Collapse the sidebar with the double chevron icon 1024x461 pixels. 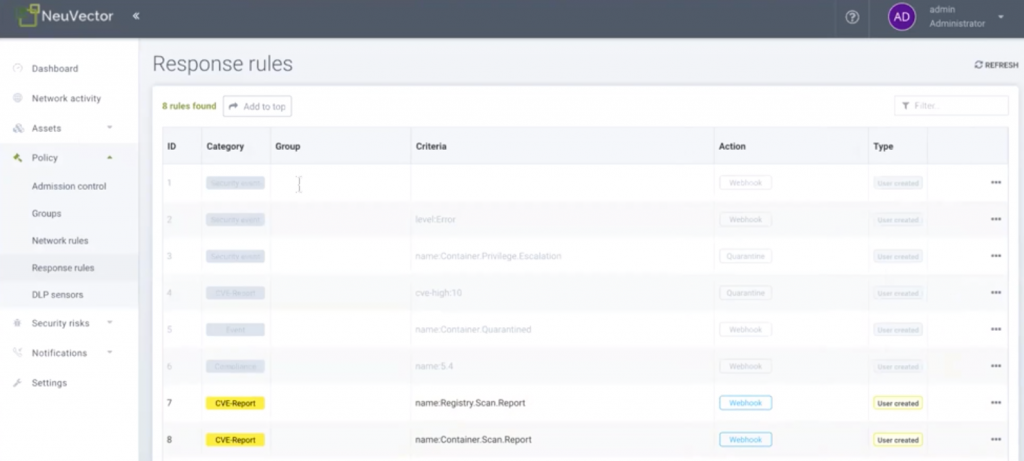coord(136,17)
